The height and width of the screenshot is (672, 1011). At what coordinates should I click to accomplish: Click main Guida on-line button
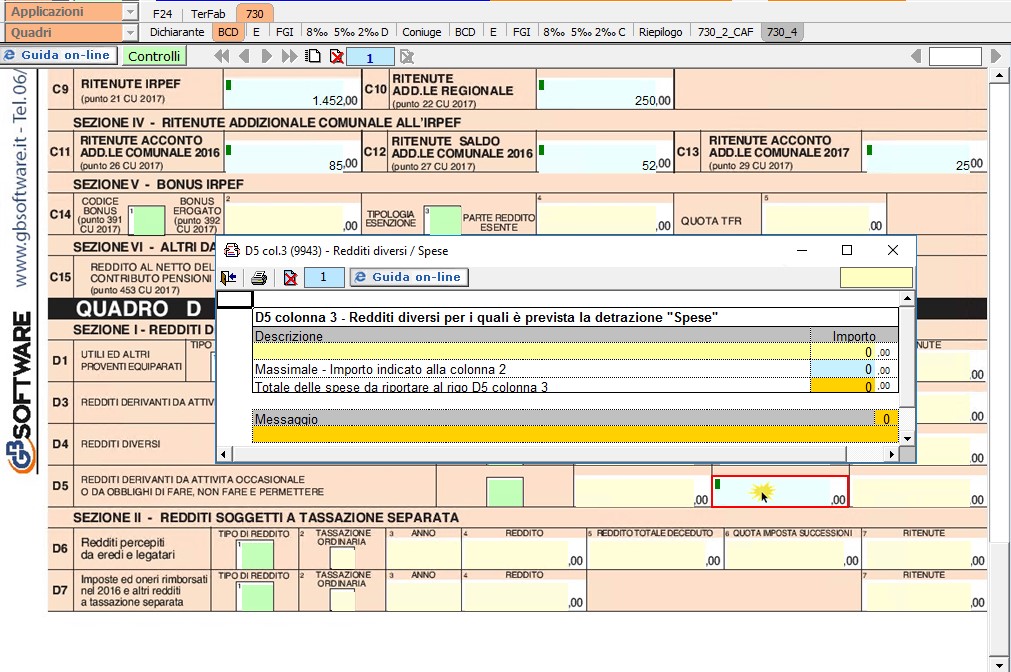(x=59, y=55)
